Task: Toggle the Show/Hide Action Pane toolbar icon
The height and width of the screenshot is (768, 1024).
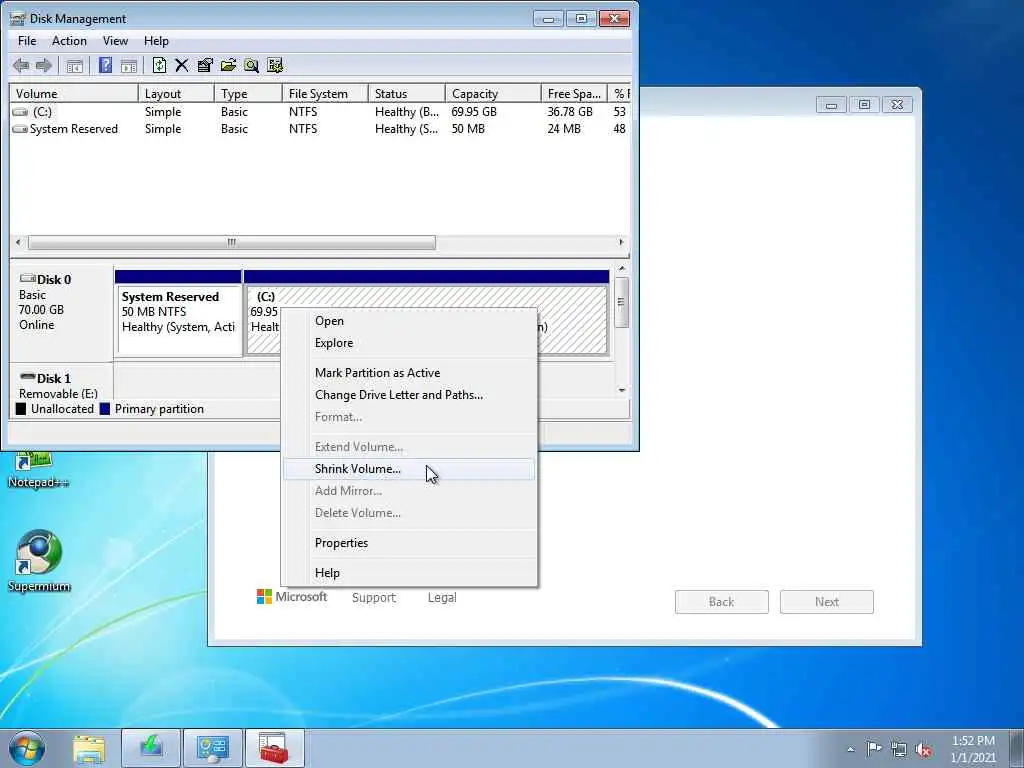Action: [x=129, y=65]
